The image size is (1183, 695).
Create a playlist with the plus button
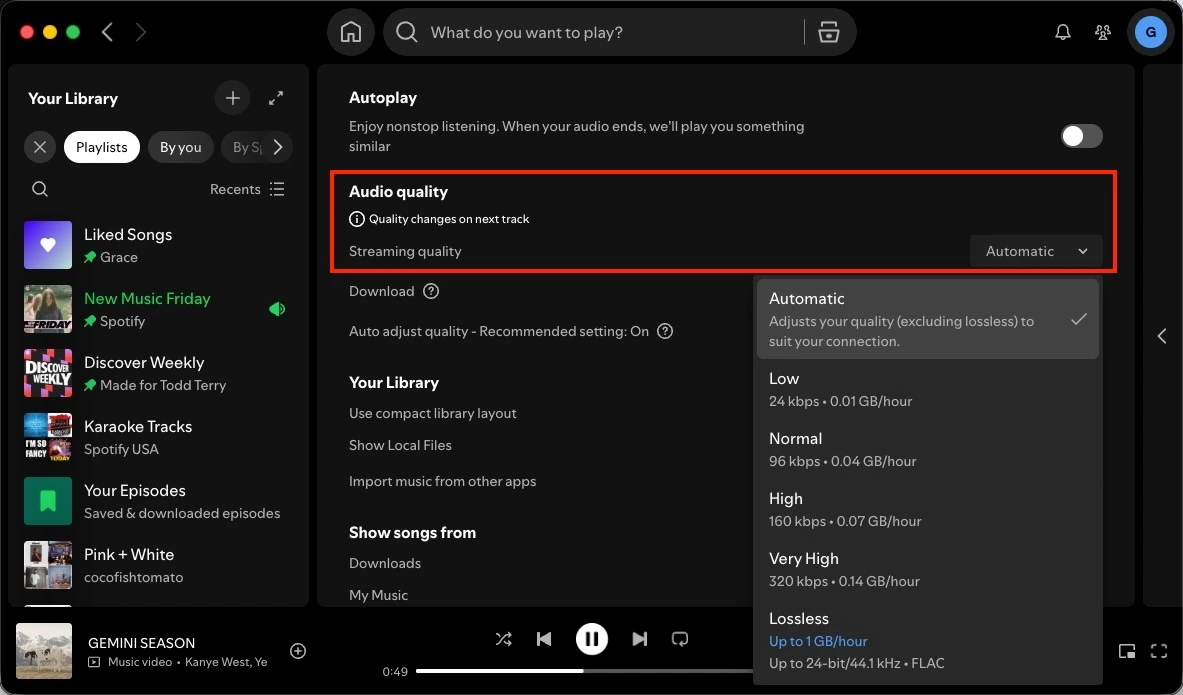point(232,98)
